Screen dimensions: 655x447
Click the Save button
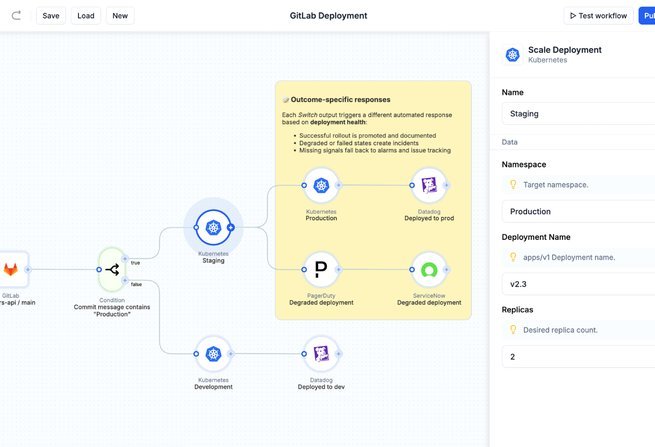pos(51,16)
